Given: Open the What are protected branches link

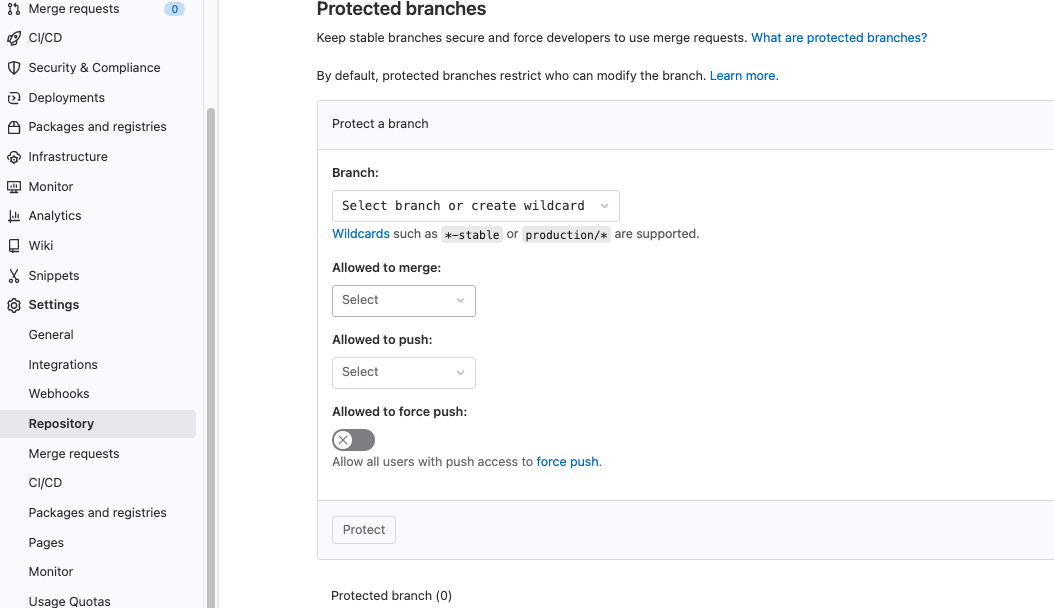Looking at the screenshot, I should 839,37.
